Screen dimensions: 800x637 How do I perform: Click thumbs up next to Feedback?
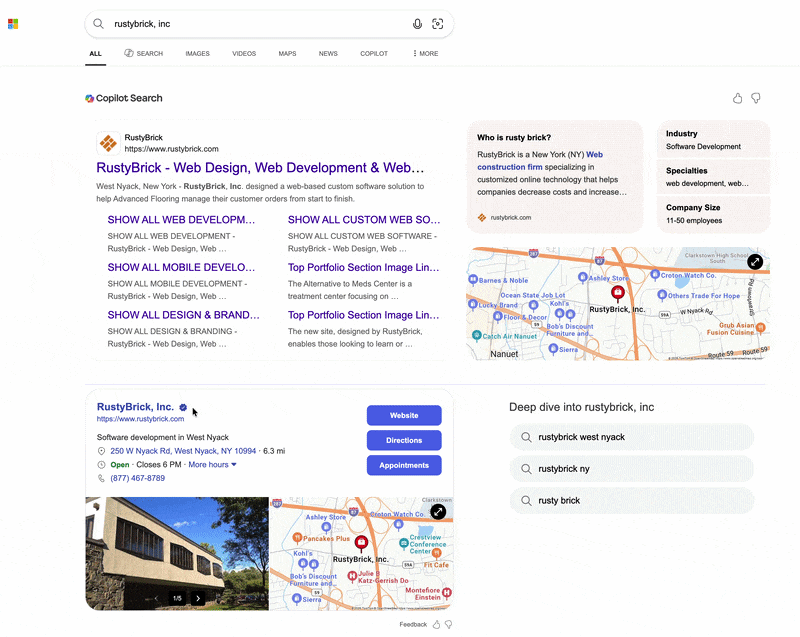tap(436, 624)
